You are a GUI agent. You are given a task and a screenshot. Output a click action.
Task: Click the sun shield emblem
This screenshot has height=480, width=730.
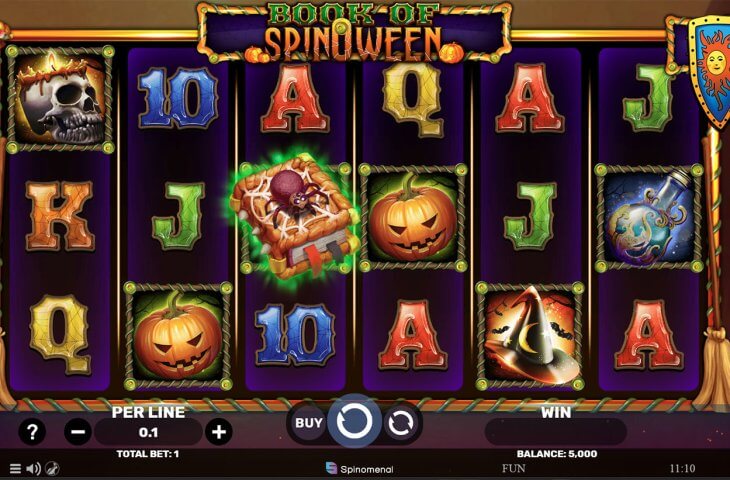click(711, 70)
